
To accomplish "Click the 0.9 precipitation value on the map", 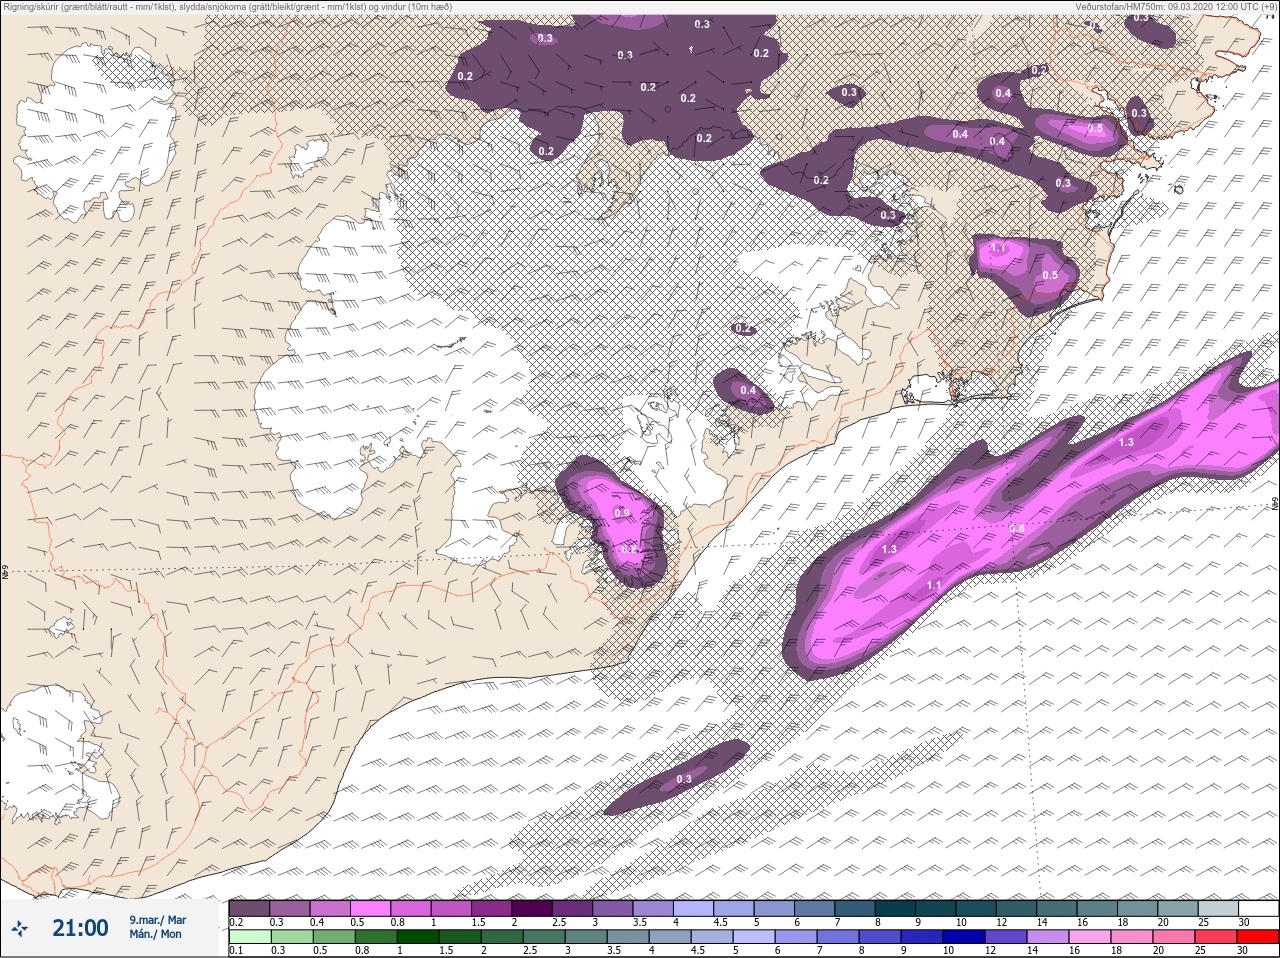I will coord(622,513).
